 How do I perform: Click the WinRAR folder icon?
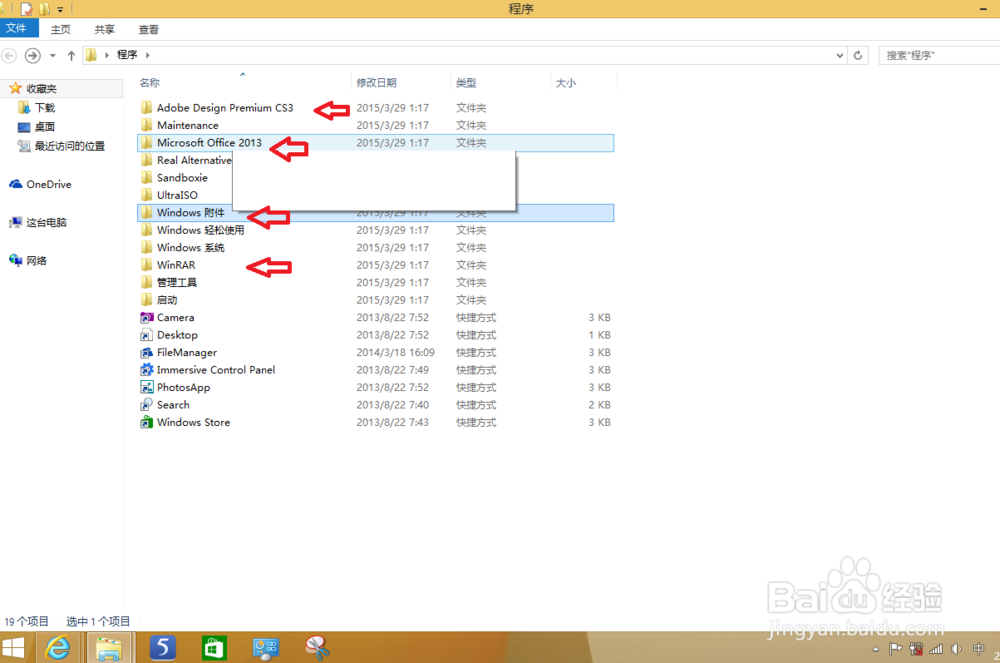tap(147, 265)
